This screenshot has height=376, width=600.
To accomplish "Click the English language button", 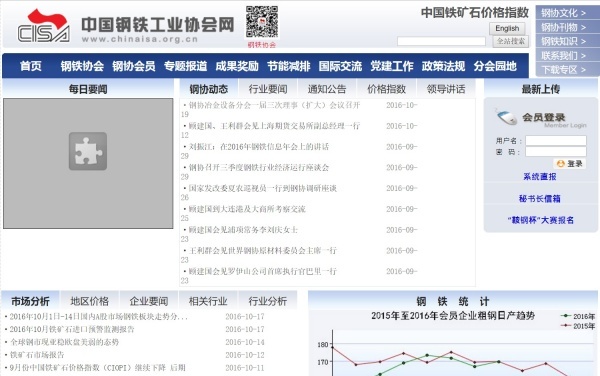I will tap(507, 28).
